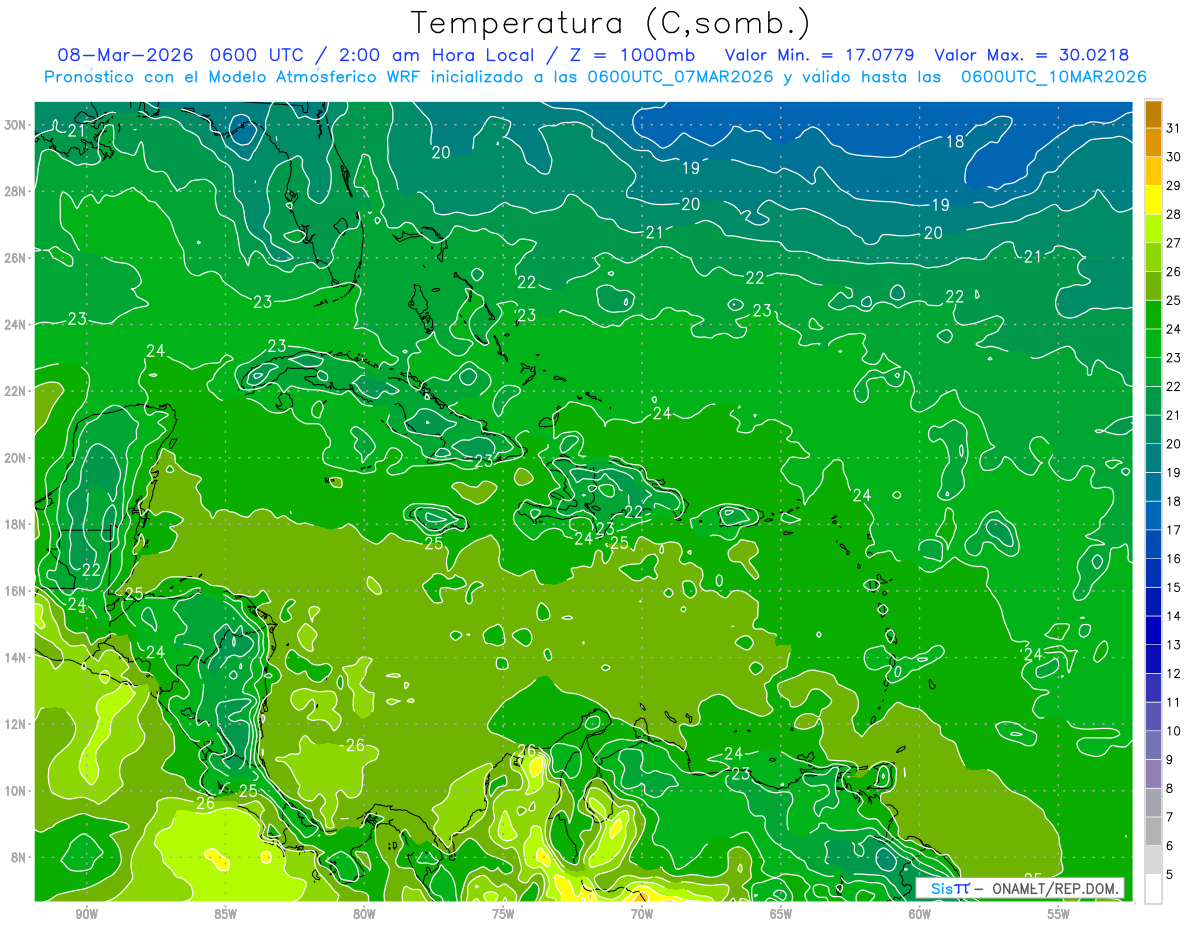
Task: Click the 55W longitude axis label
Action: [1059, 914]
